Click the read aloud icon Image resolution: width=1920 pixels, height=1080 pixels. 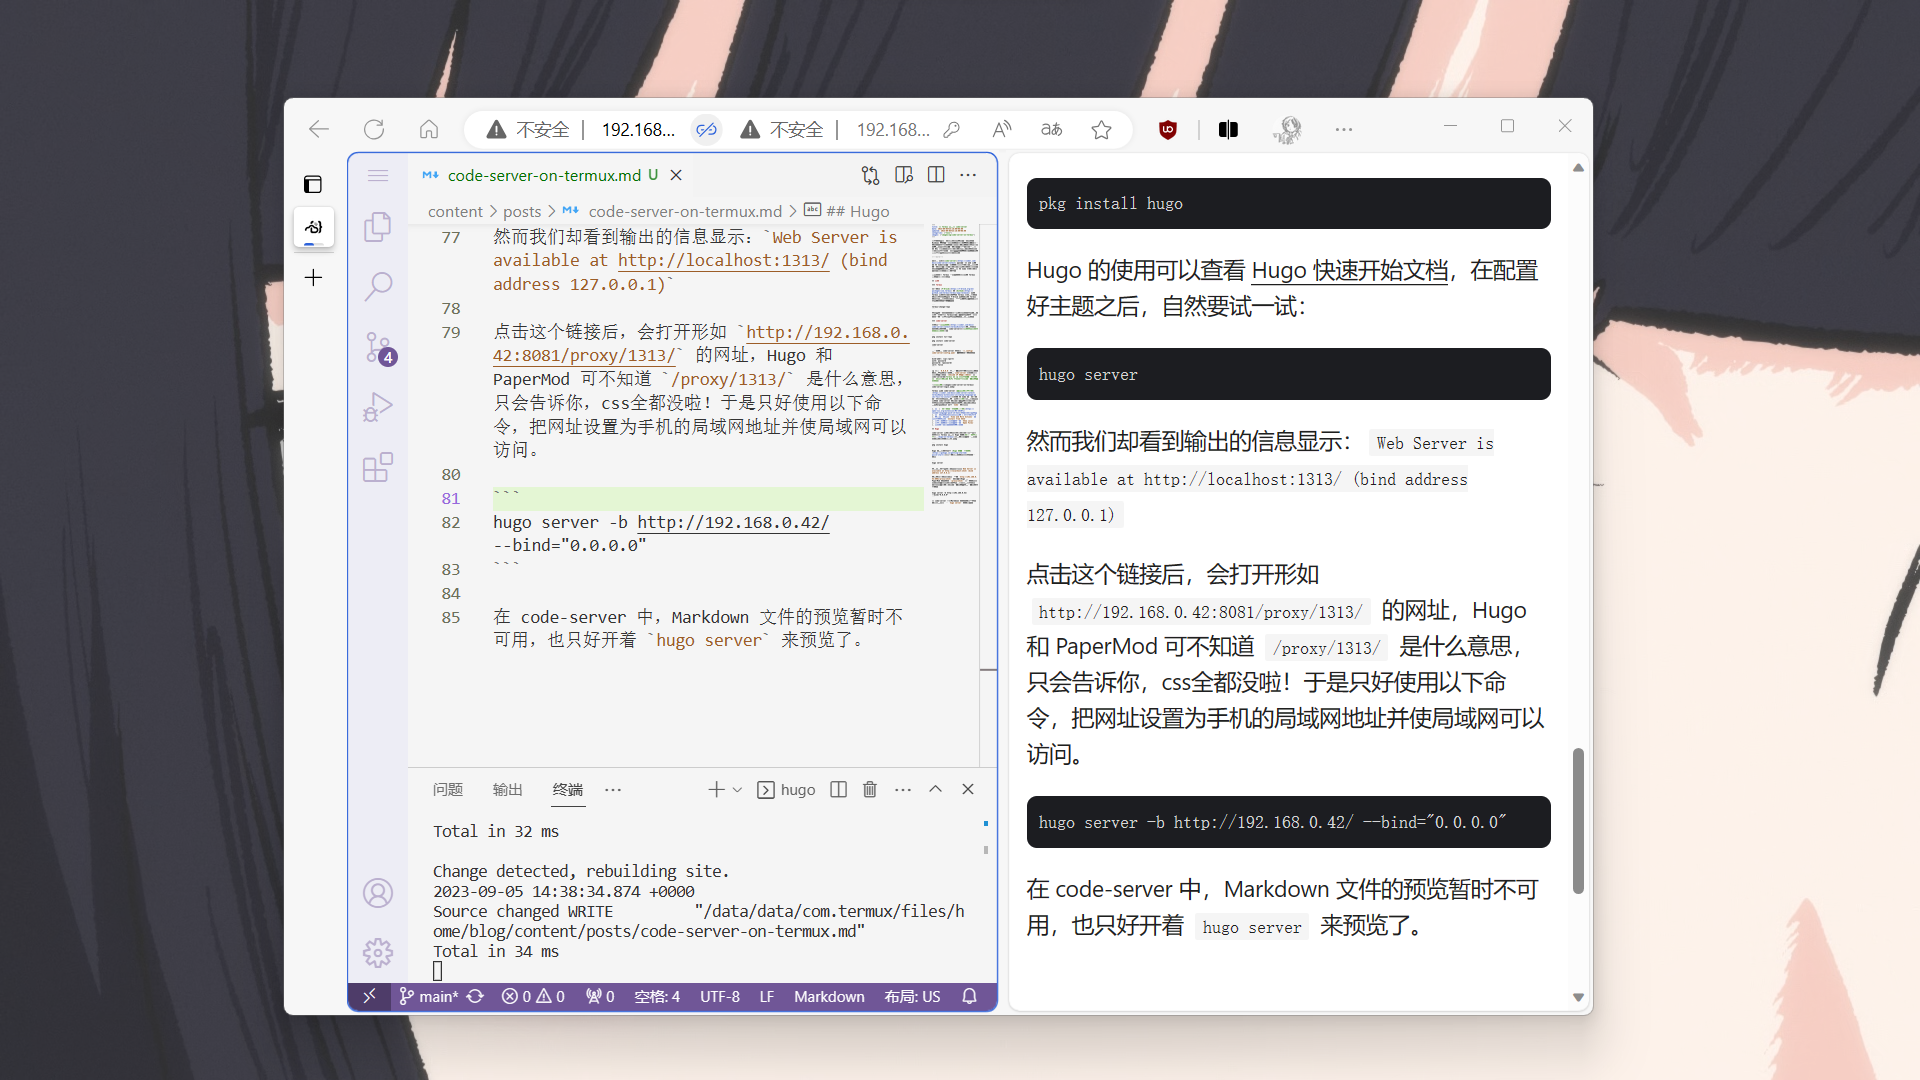click(x=1002, y=129)
